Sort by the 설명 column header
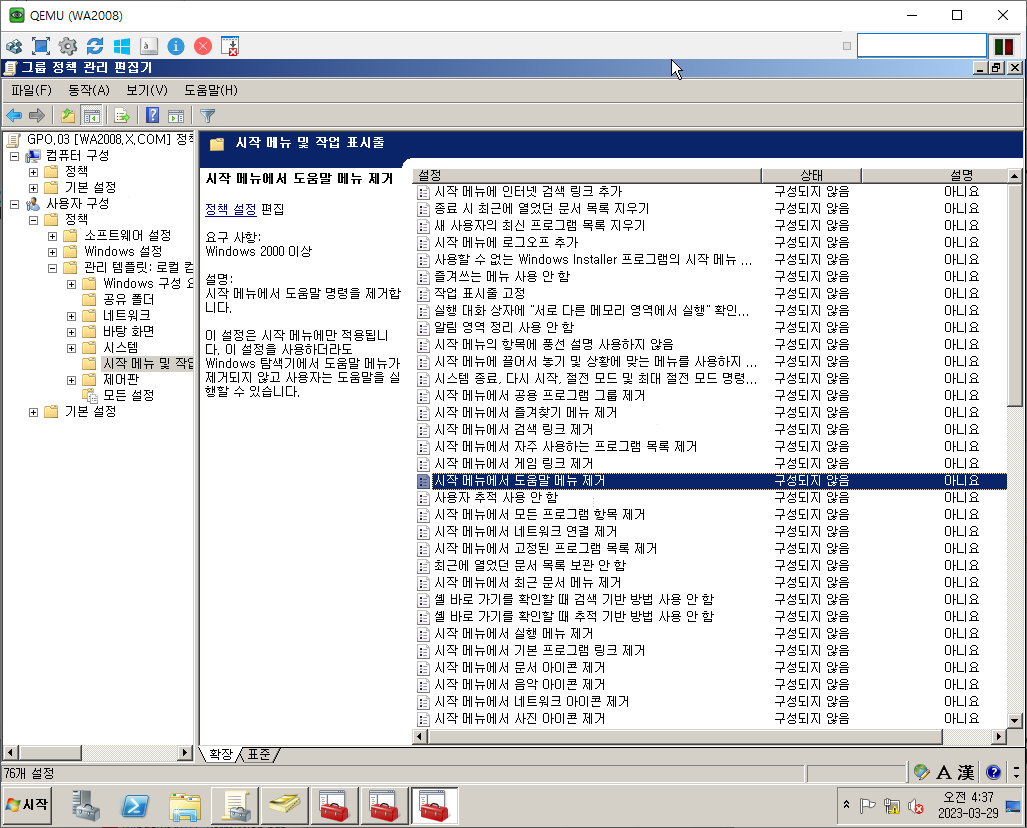Viewport: 1027px width, 828px height. [x=935, y=176]
